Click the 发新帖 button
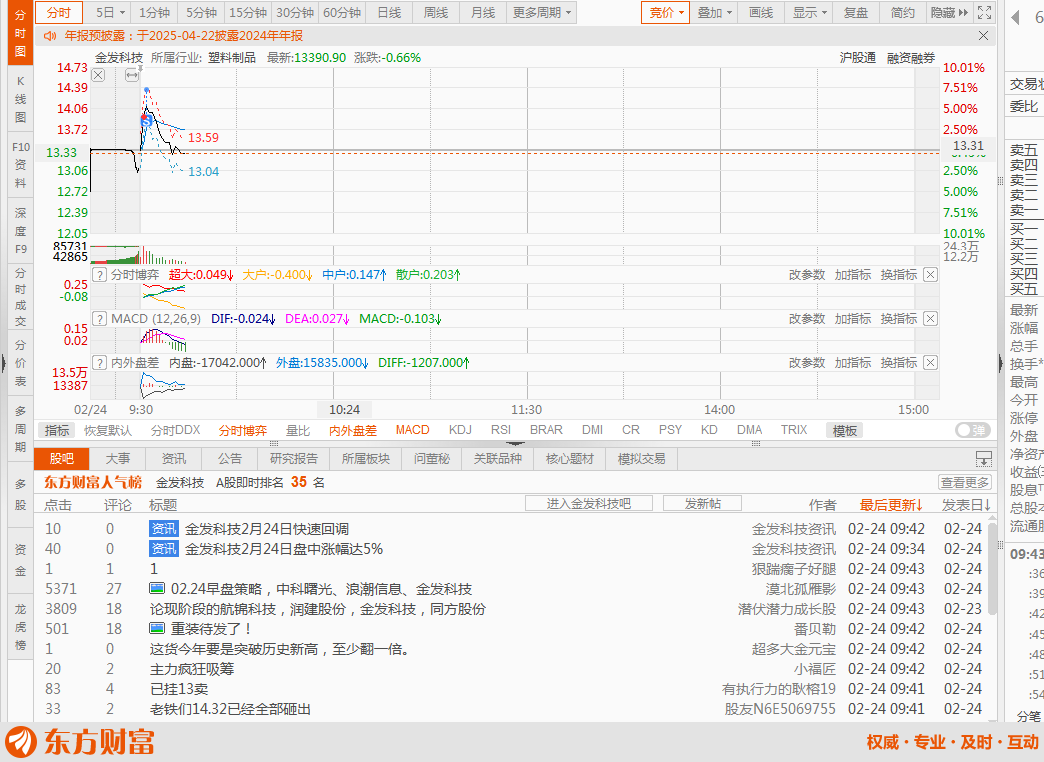1044x762 pixels. (x=702, y=504)
